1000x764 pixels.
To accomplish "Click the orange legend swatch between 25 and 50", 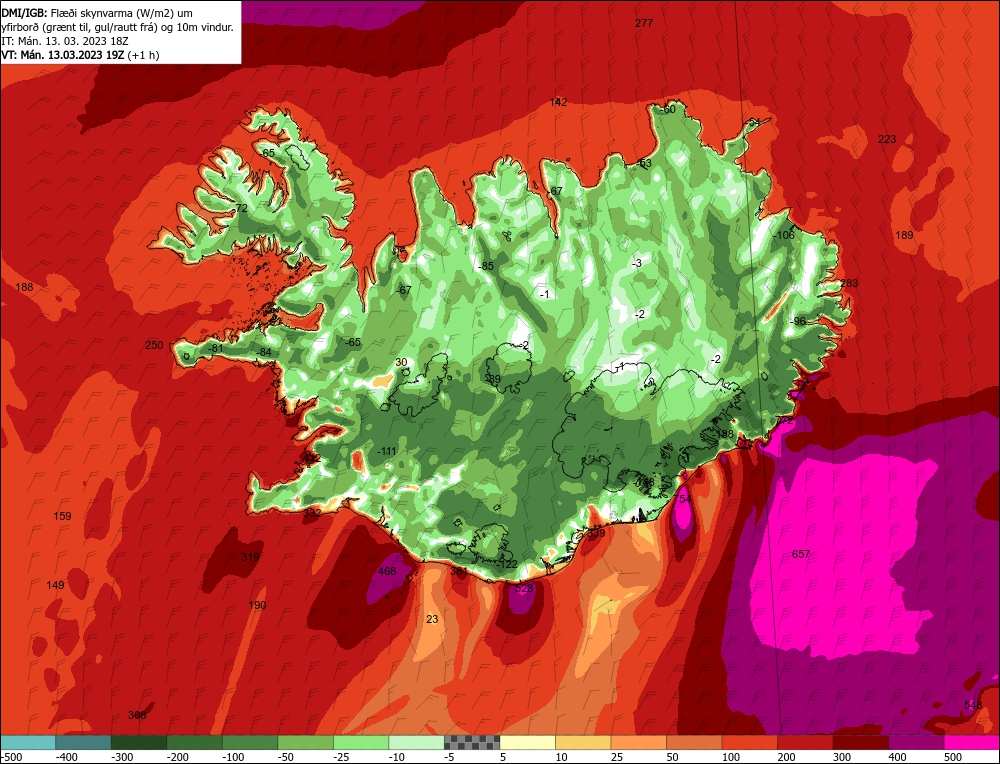I will pyautogui.click(x=638, y=742).
